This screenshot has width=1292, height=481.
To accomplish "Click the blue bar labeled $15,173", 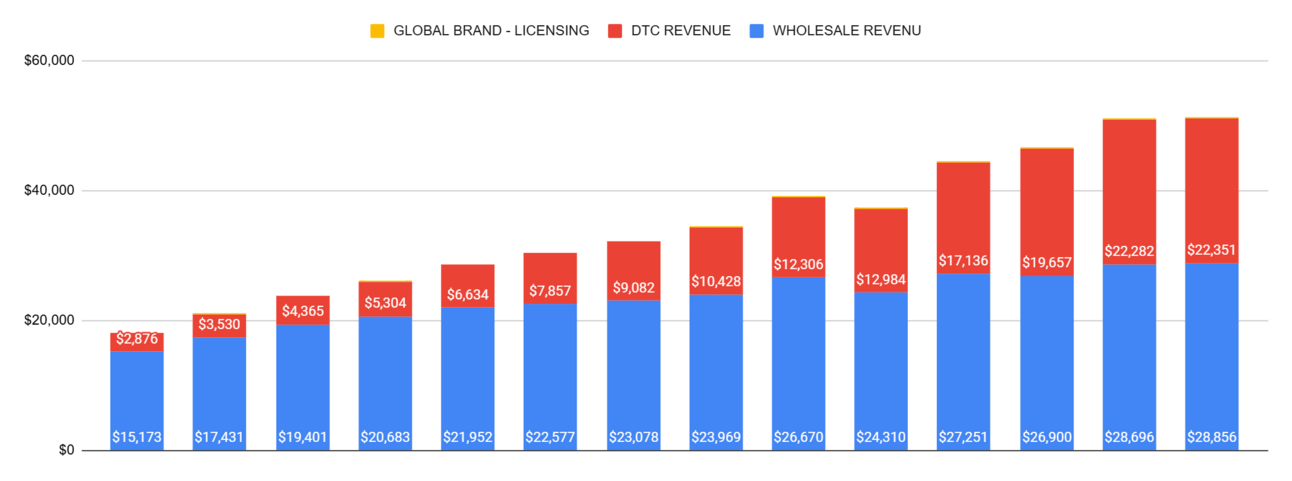I will click(137, 401).
